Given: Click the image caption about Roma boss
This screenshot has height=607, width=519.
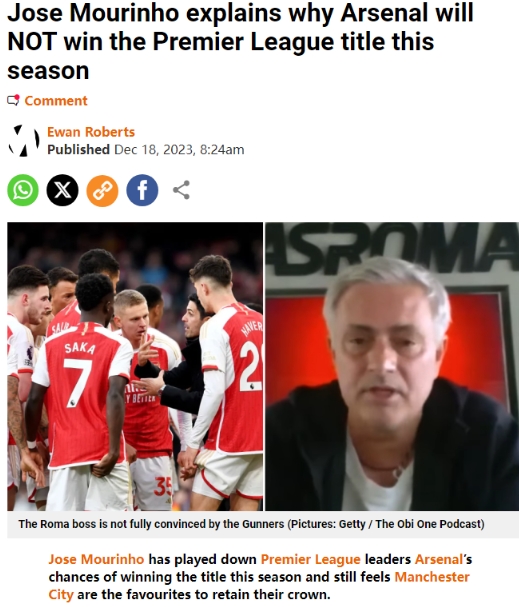Looking at the screenshot, I should (251, 524).
